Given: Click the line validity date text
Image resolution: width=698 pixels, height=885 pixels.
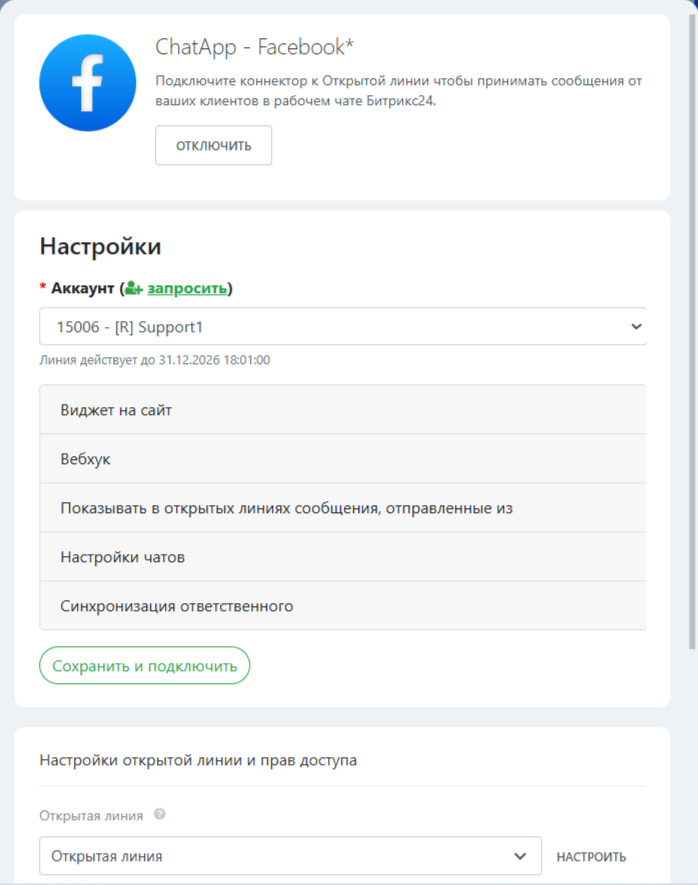Looking at the screenshot, I should (x=155, y=360).
